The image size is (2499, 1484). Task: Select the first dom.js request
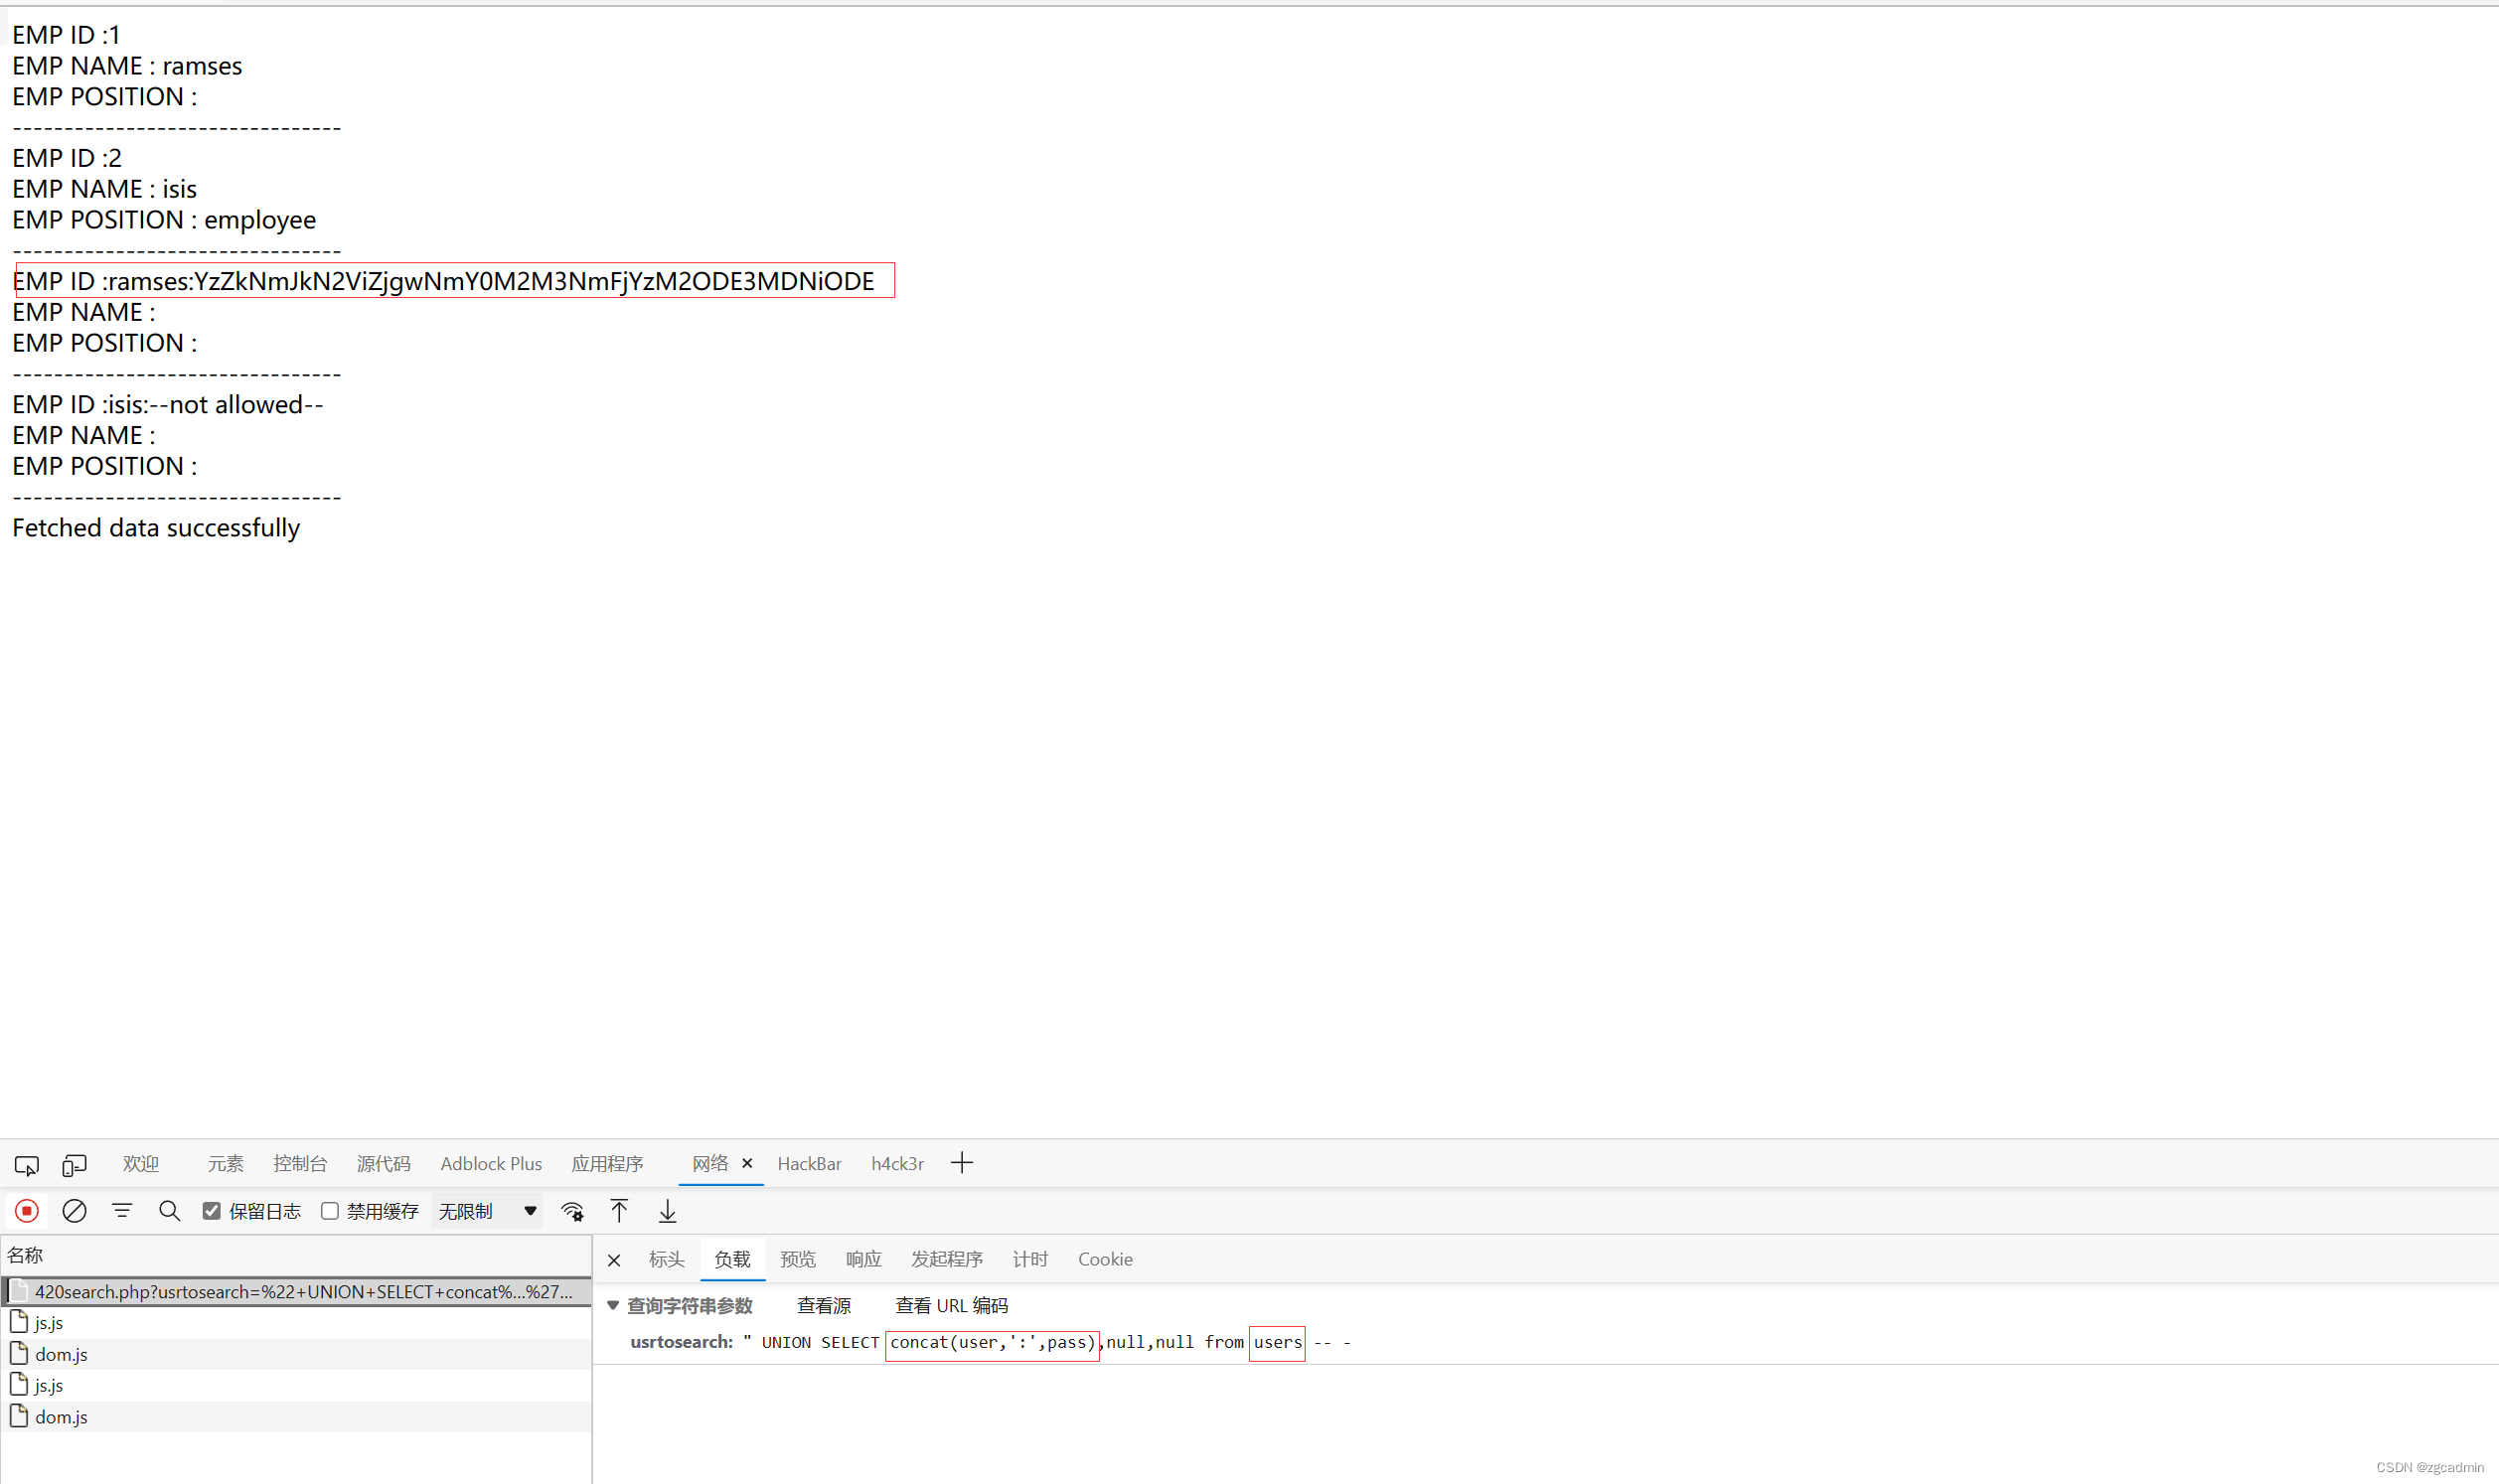coord(296,1354)
